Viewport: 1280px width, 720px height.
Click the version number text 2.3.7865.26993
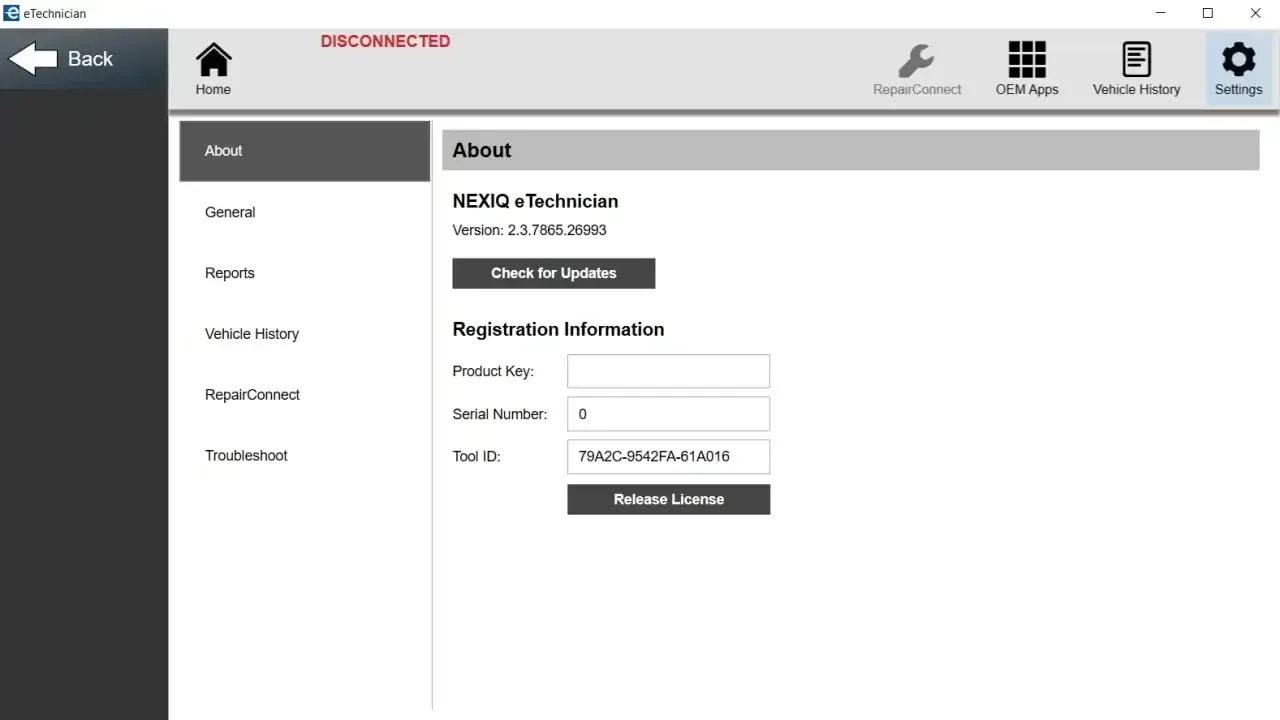pyautogui.click(x=557, y=230)
